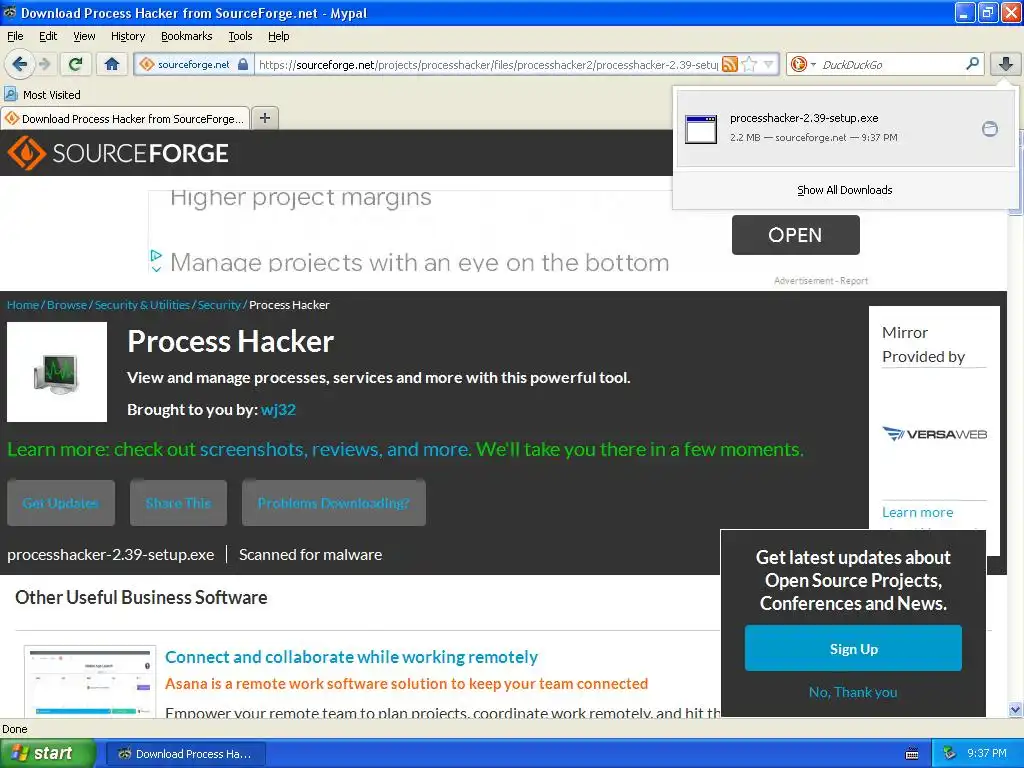Click the Process Hacker project icon
The width and height of the screenshot is (1024, 768).
tap(57, 372)
